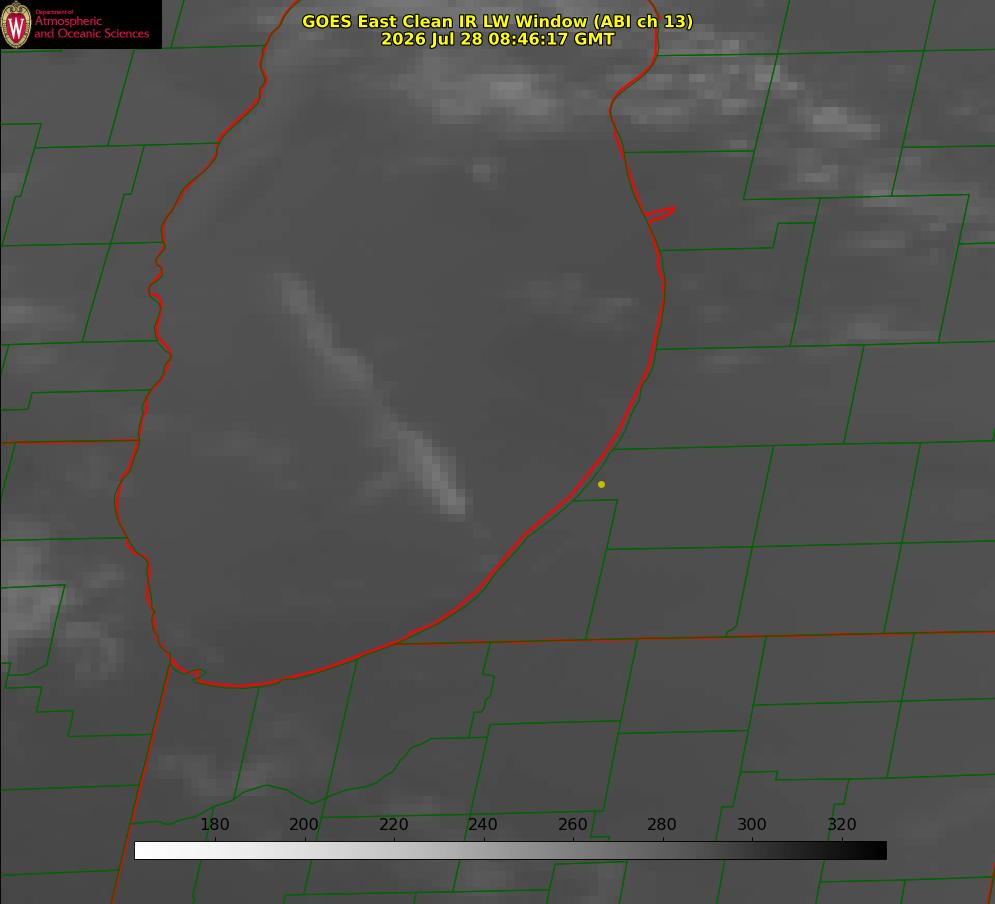Open the Atmospheric and Oceanic Sciences link text
995x904 pixels.
pyautogui.click(x=92, y=27)
